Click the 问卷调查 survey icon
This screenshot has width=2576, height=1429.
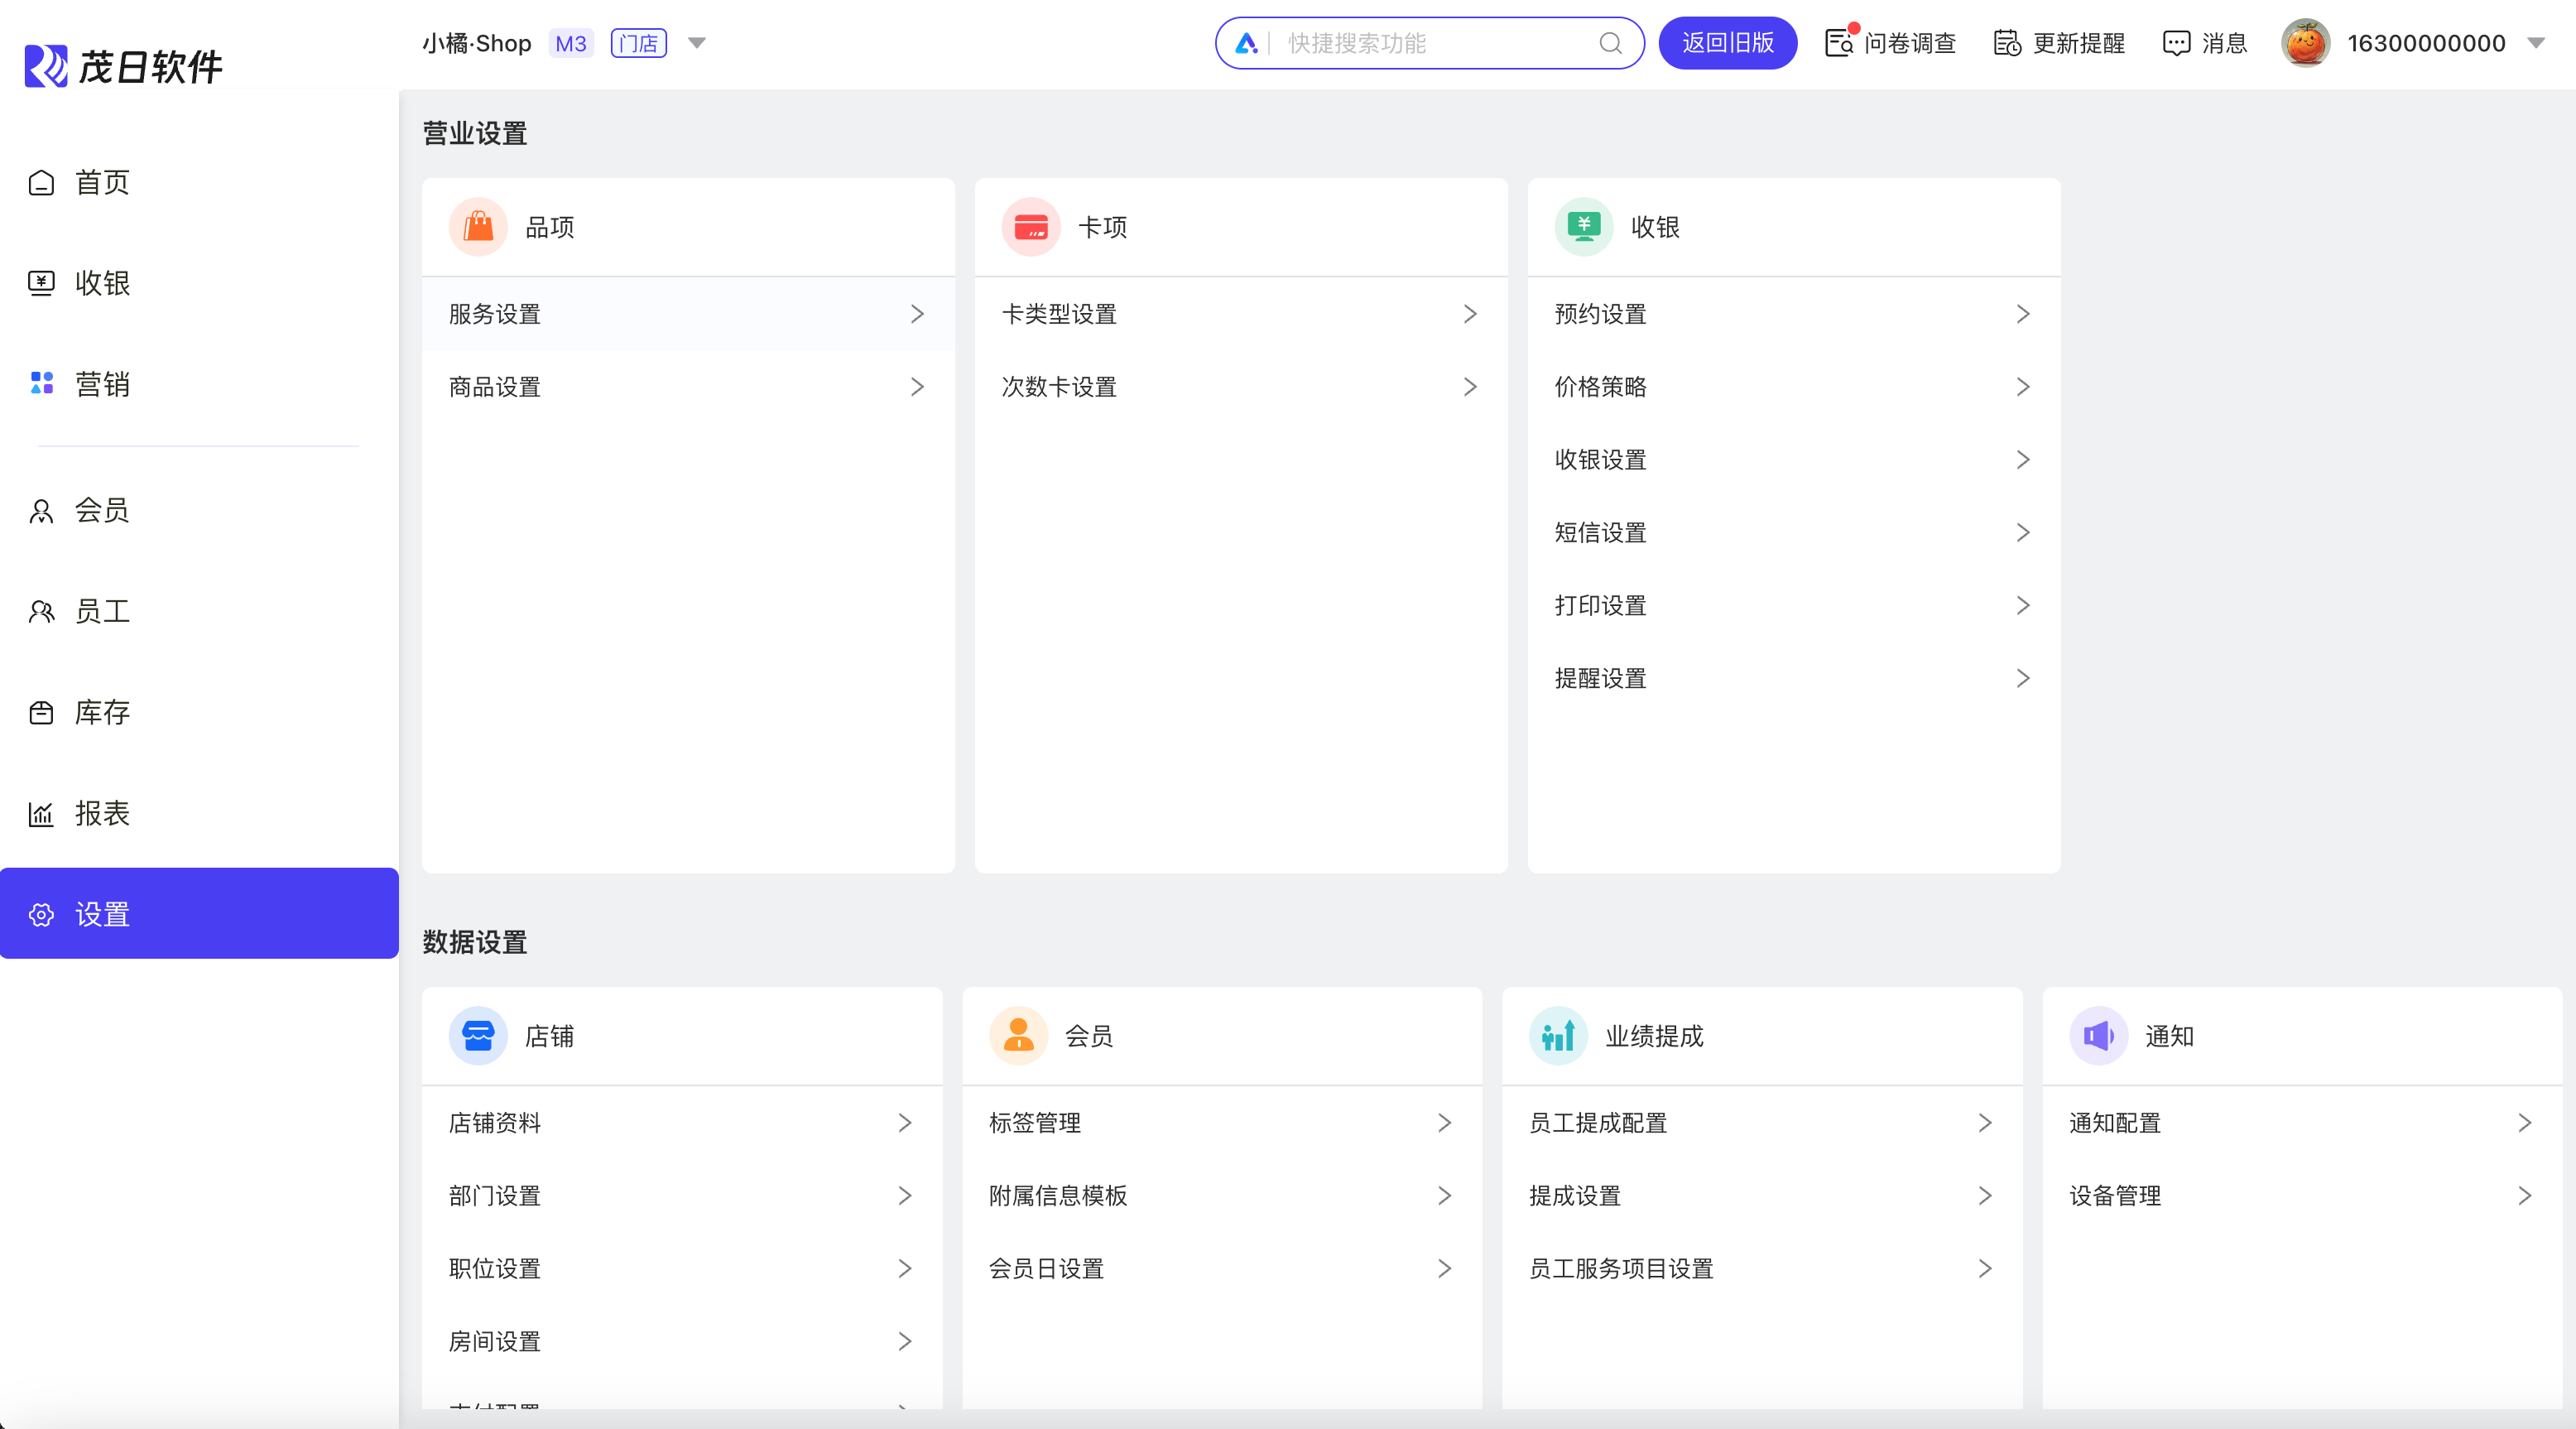point(1838,43)
